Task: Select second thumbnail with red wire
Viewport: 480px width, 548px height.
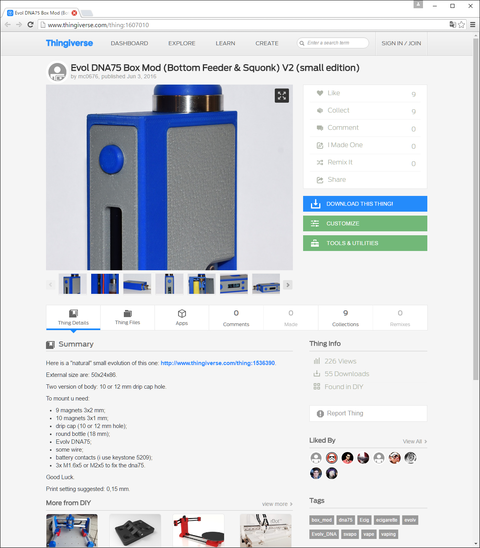Action: point(105,284)
